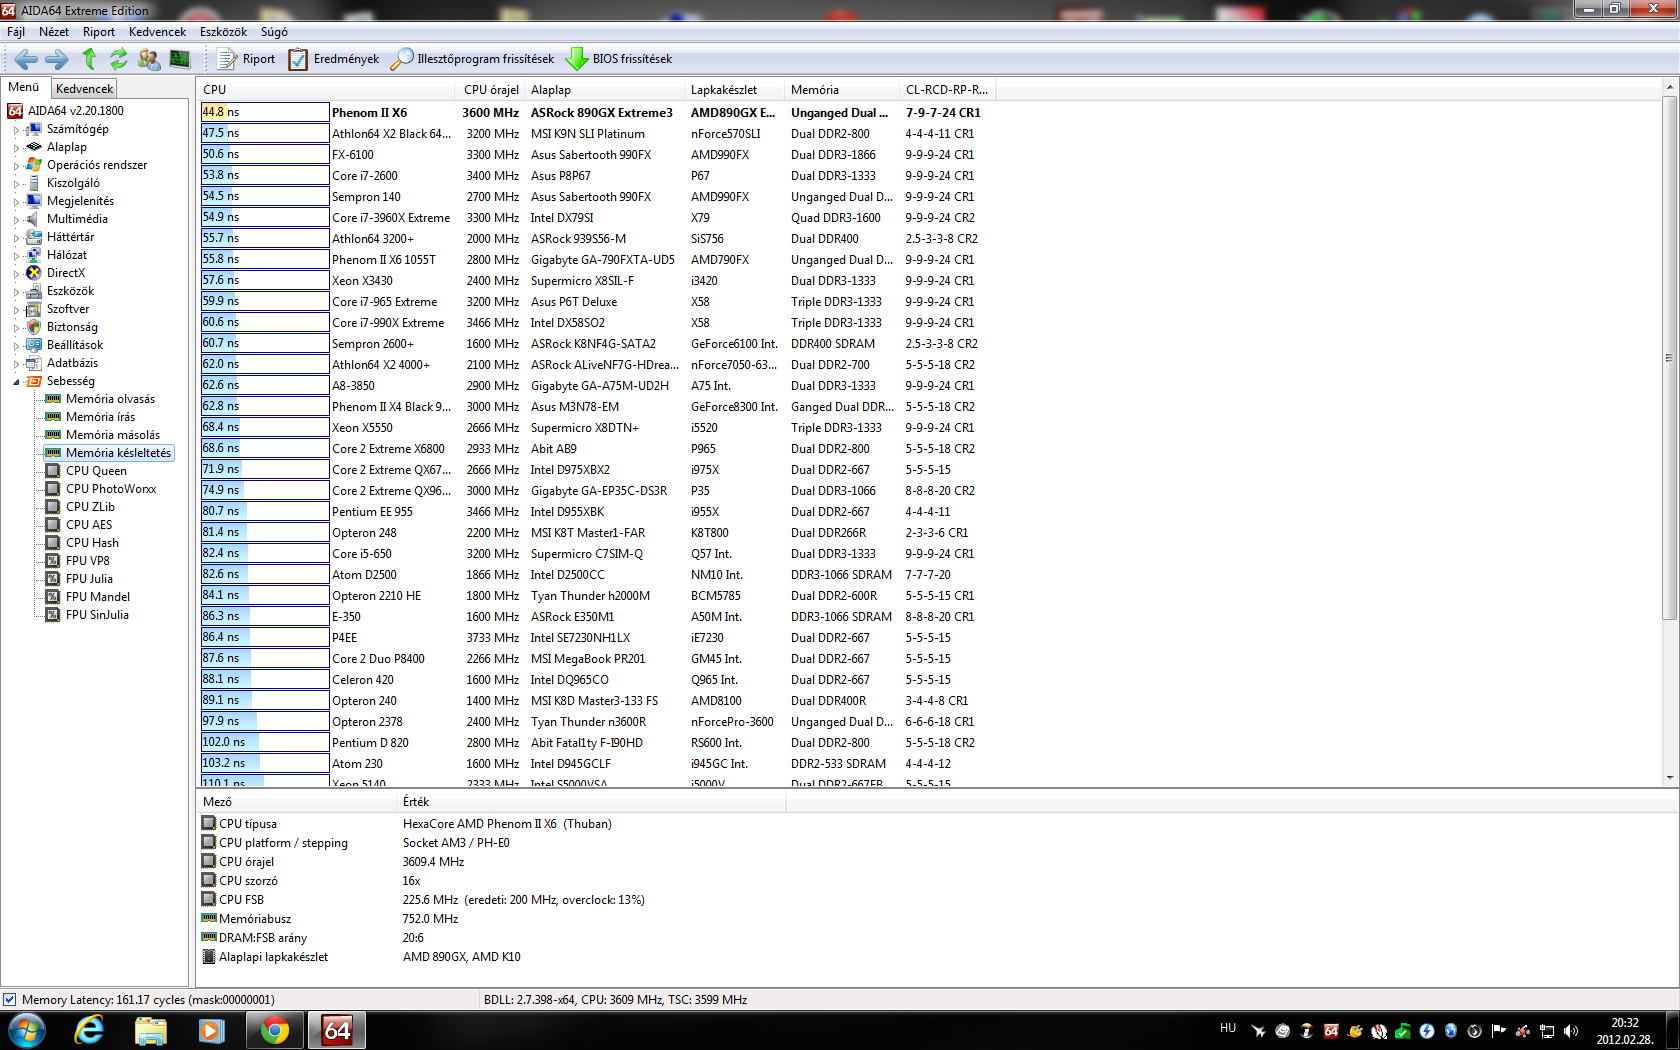Image resolution: width=1680 pixels, height=1050 pixels.
Task: Expand the Multimédia tree node arrow
Action: coord(16,220)
